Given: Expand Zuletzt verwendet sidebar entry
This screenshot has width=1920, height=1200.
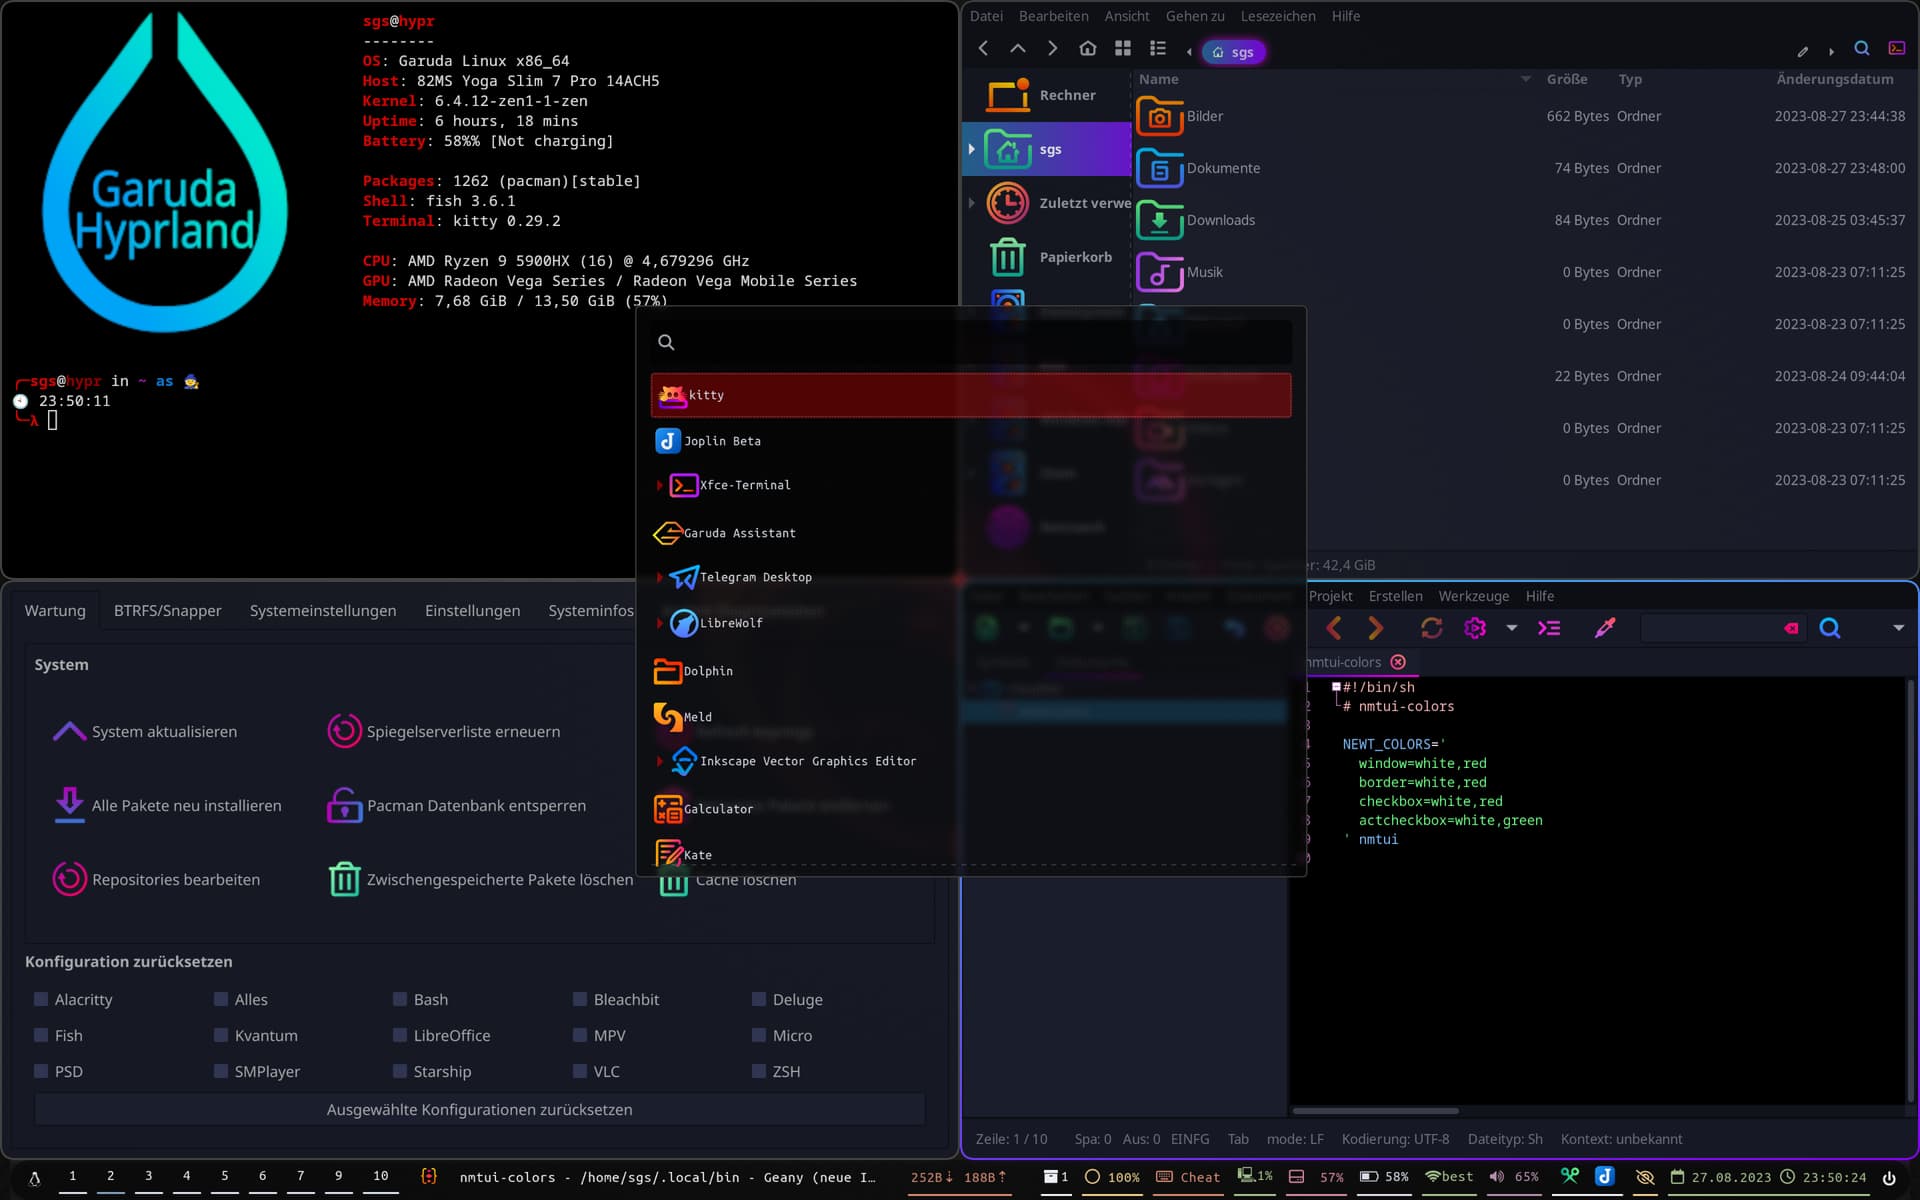Looking at the screenshot, I should [x=971, y=203].
